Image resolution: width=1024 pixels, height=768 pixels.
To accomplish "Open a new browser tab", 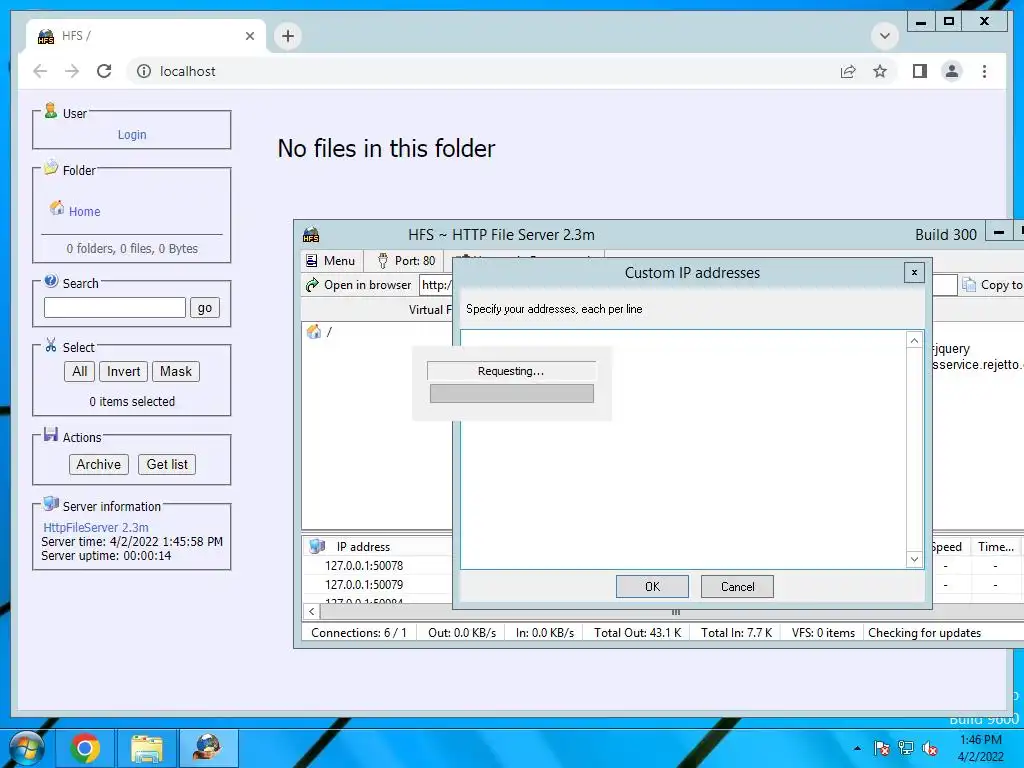I will click(x=288, y=36).
